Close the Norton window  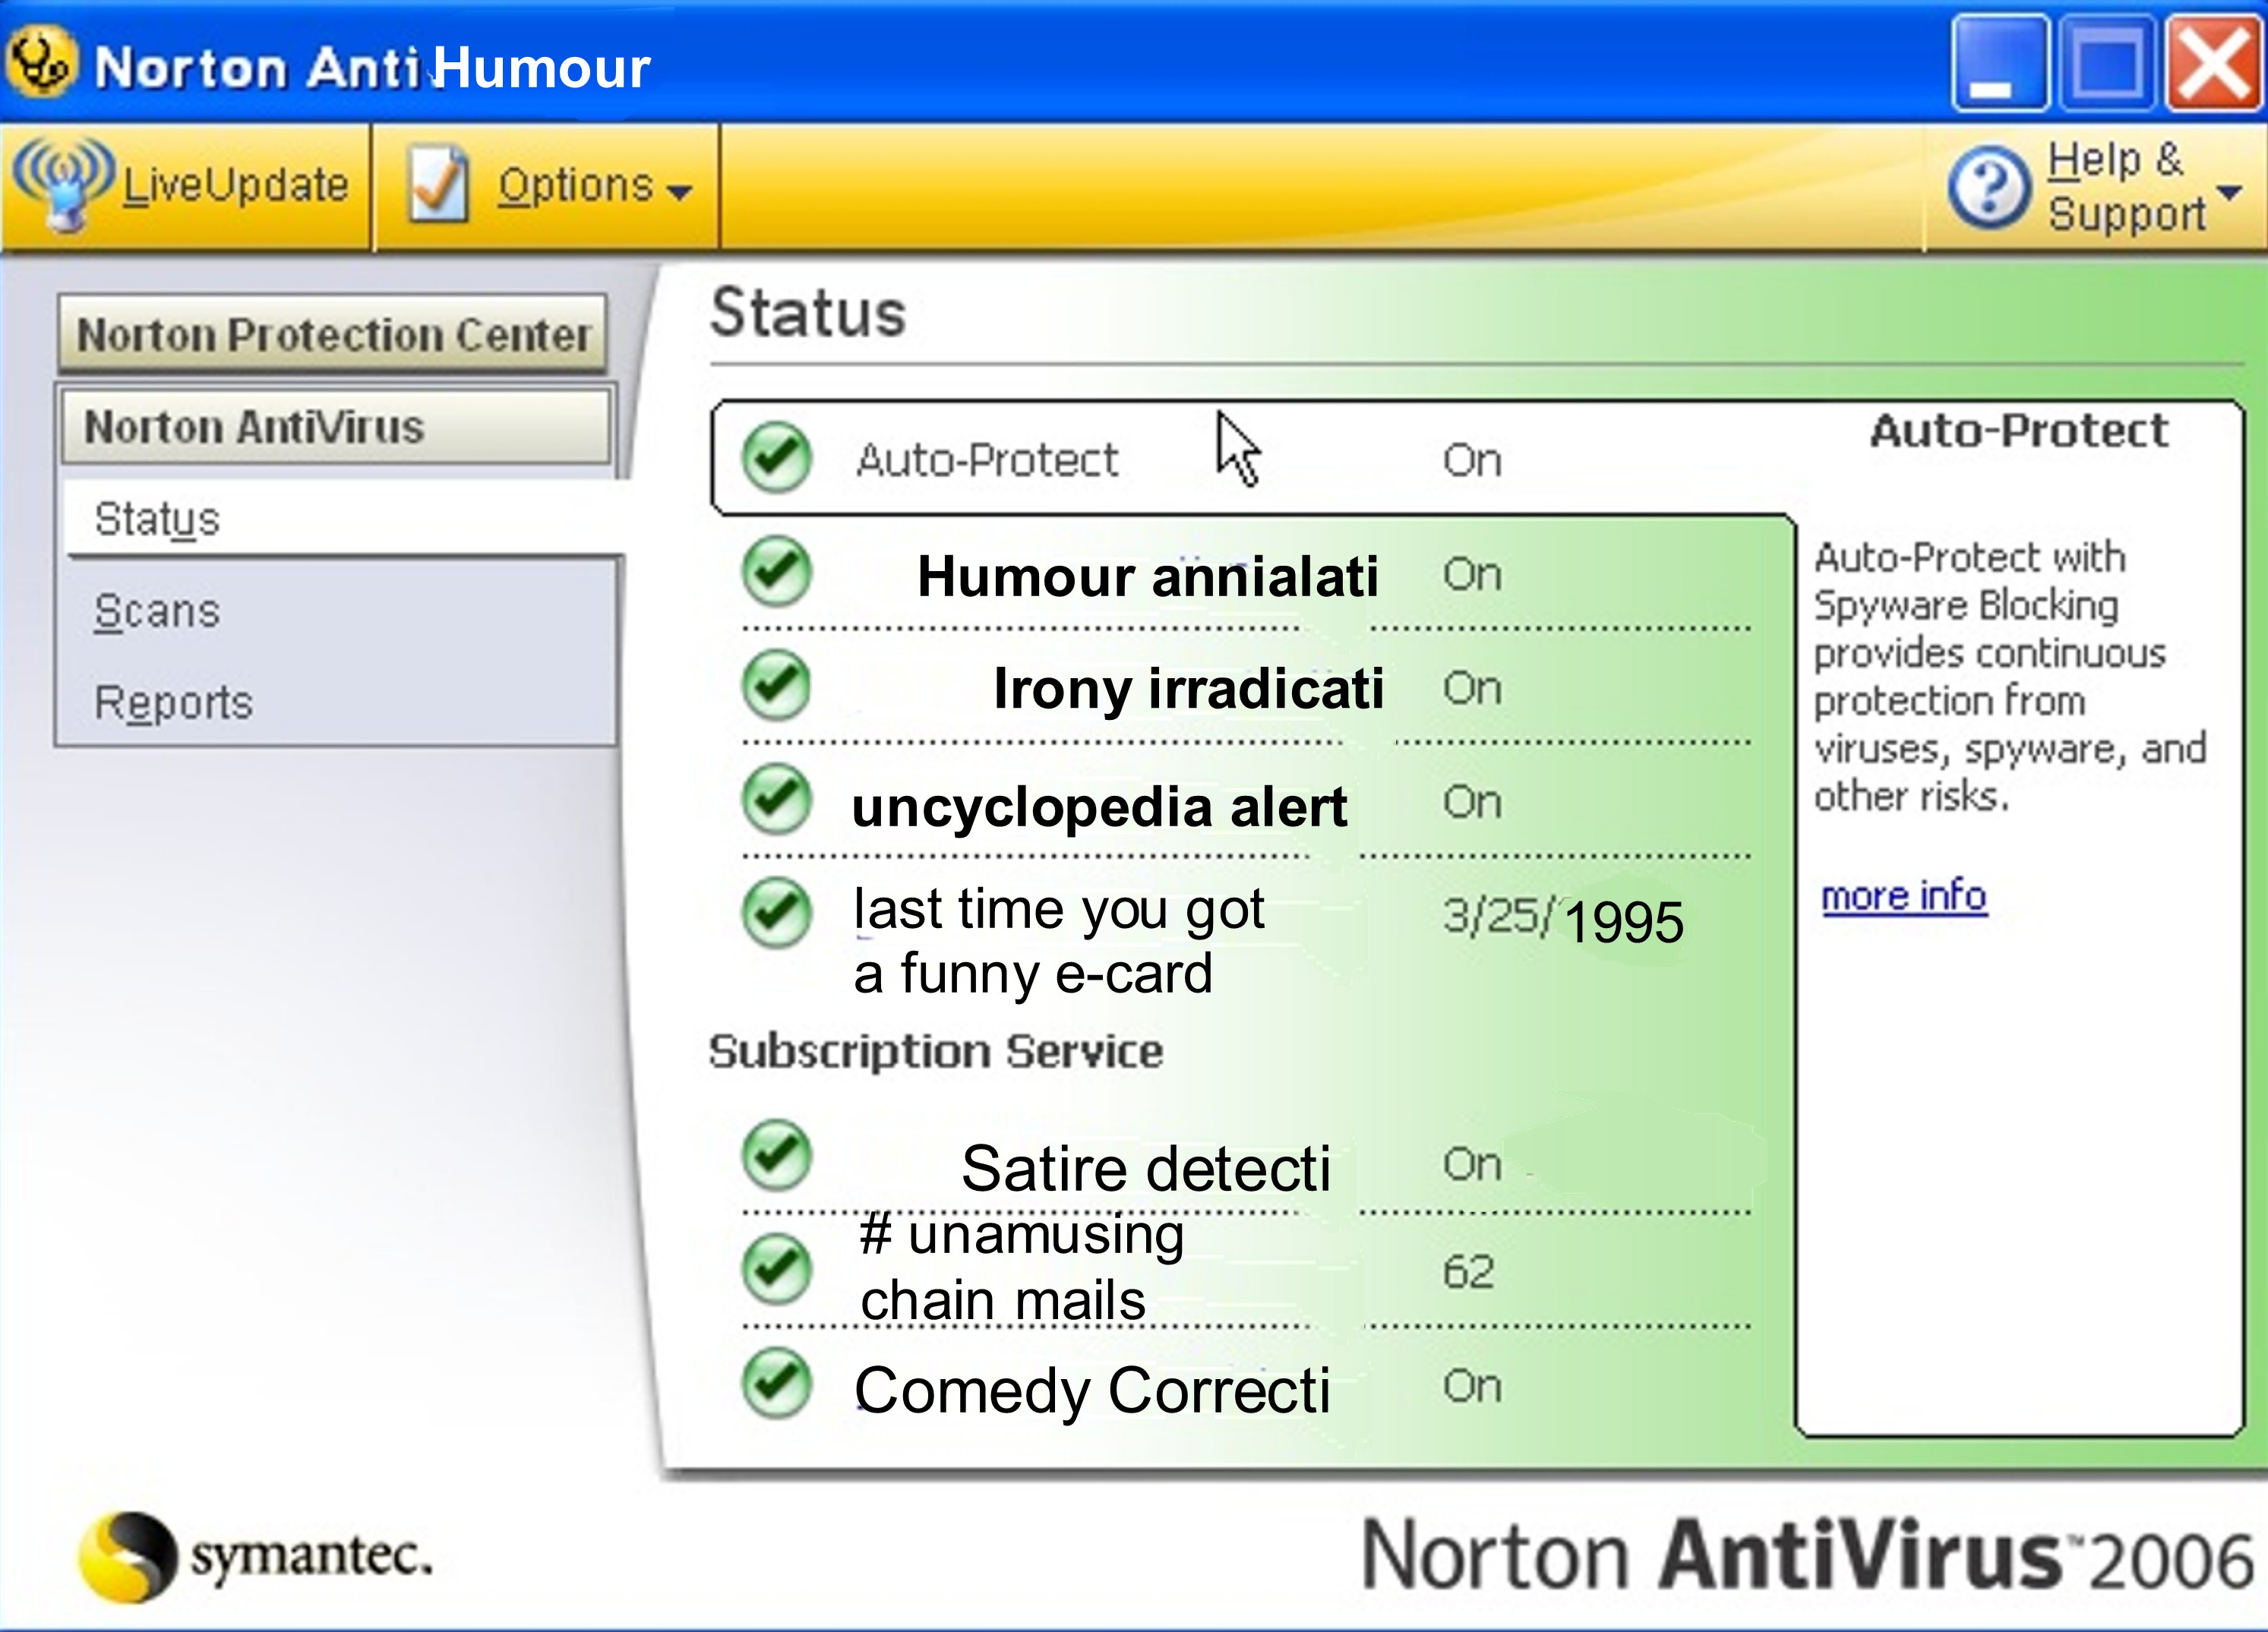coord(2214,62)
